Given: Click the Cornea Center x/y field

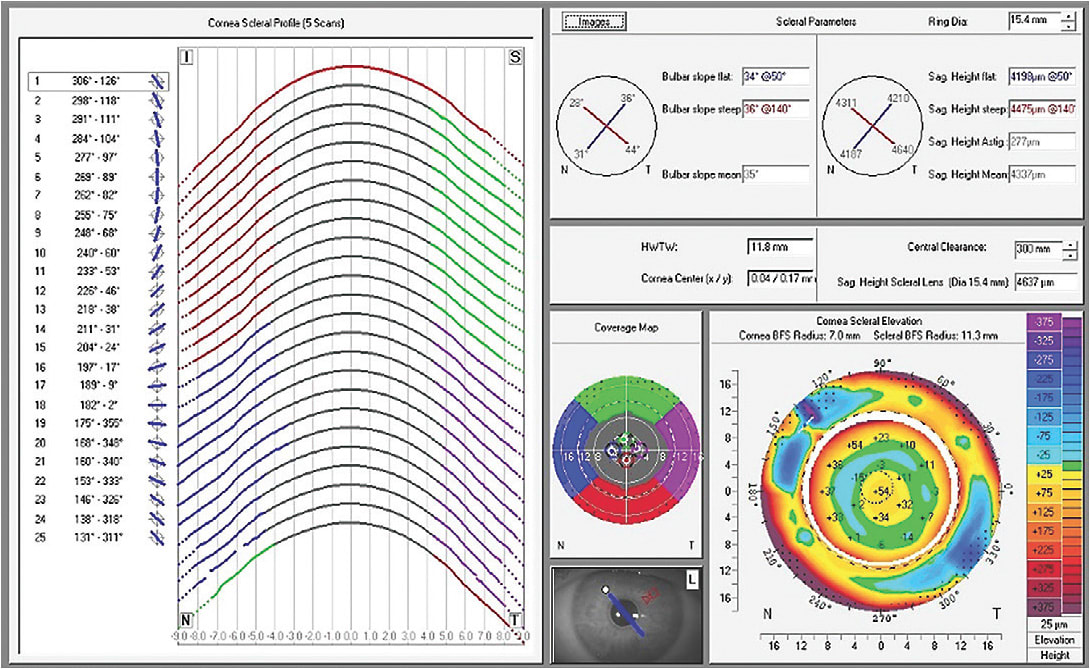Looking at the screenshot, I should point(780,279).
